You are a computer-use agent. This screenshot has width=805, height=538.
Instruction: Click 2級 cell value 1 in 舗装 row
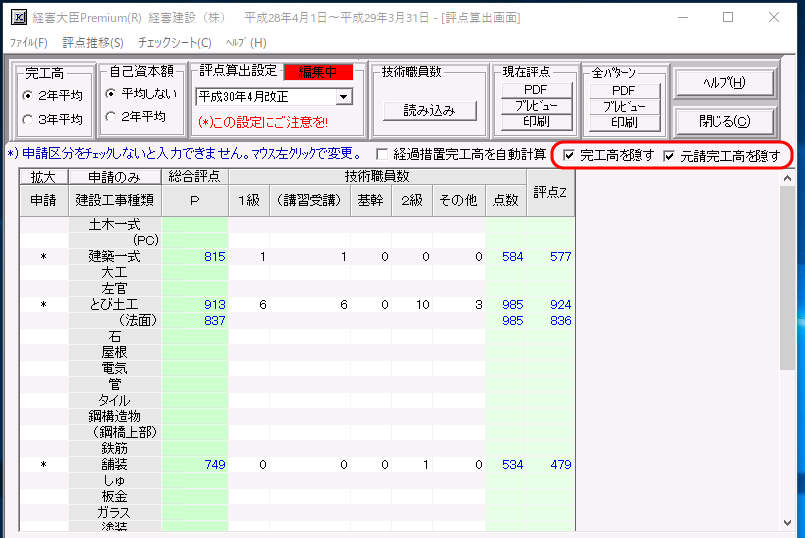tap(412, 465)
